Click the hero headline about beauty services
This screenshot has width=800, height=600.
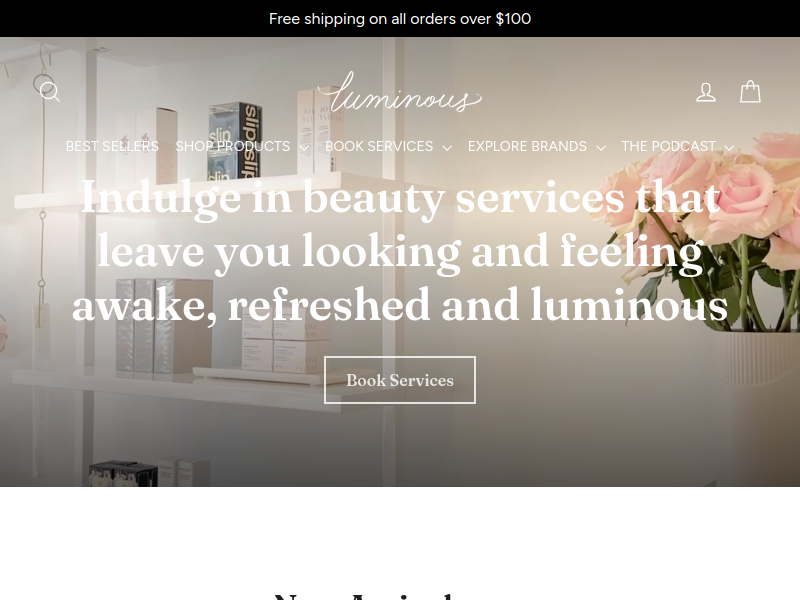pos(400,251)
